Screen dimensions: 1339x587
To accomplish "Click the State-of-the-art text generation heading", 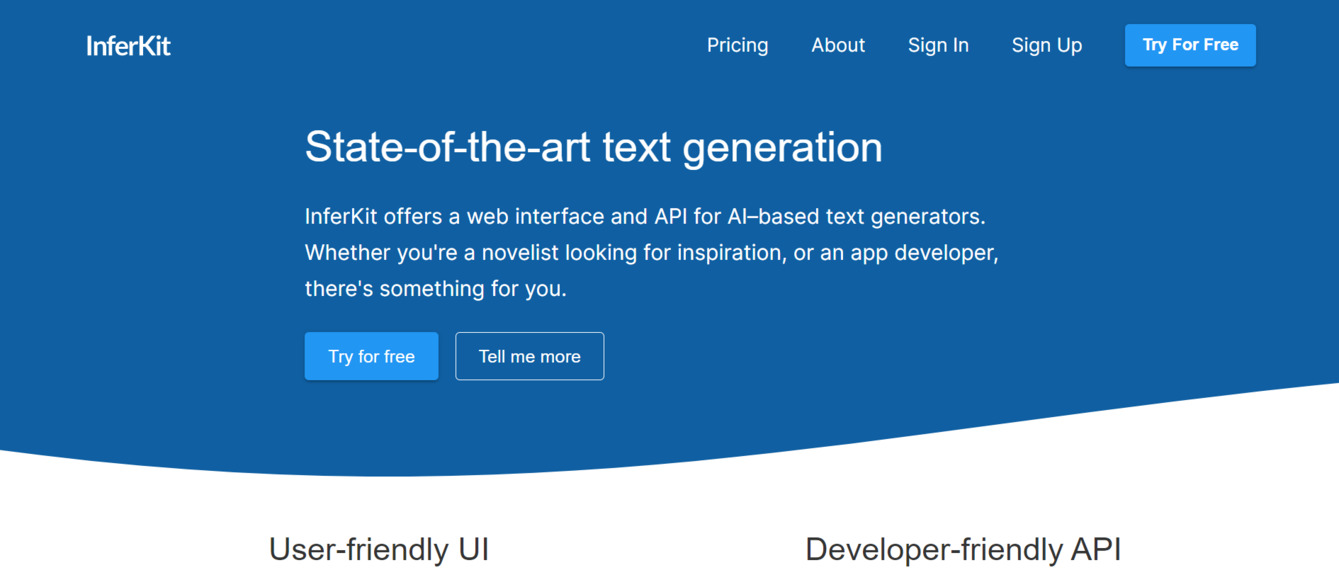I will pos(594,147).
